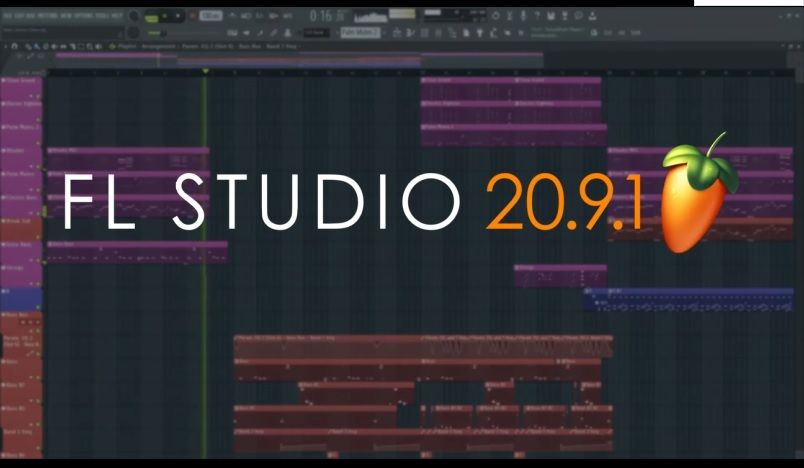This screenshot has width=804, height=468.
Task: Click the tempo display
Action: click(211, 15)
